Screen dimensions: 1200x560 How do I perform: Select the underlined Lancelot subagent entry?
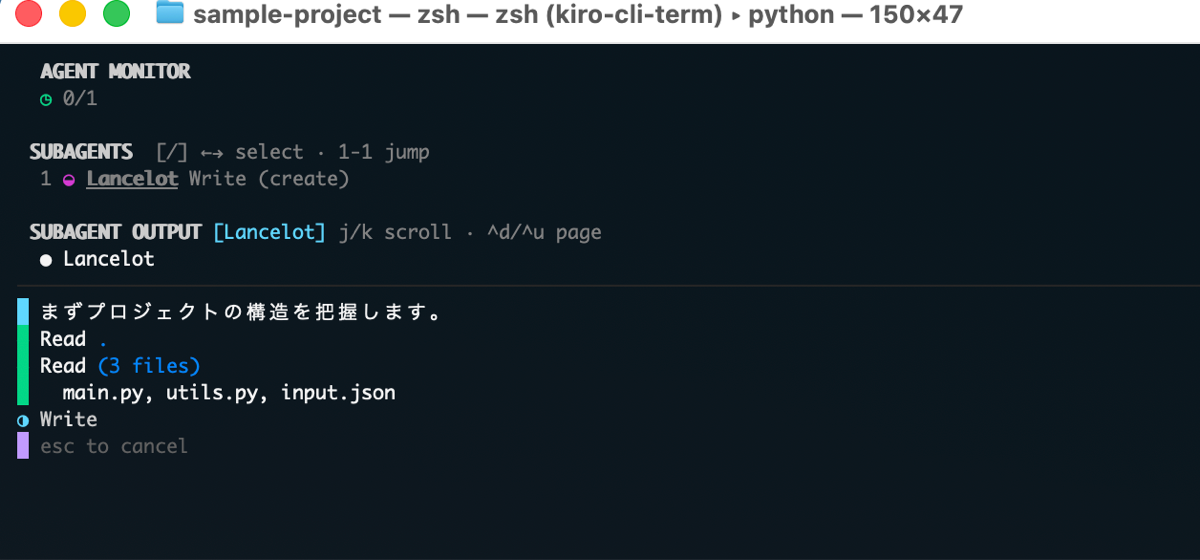132,179
